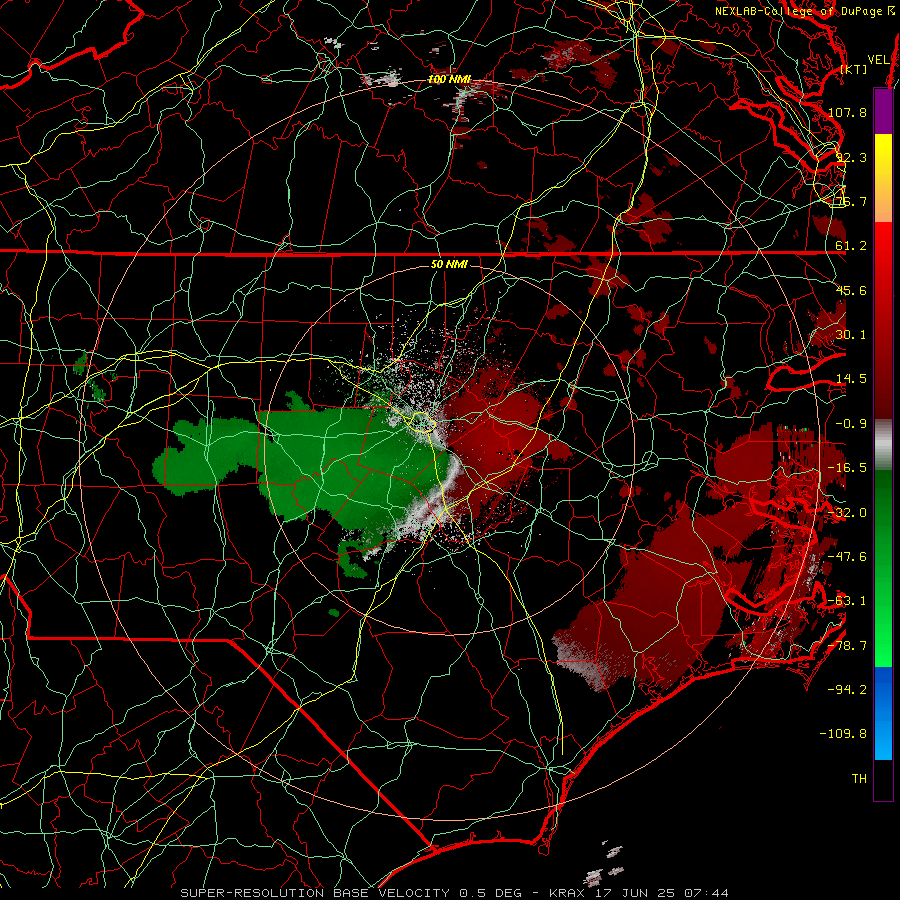Click the 107.8 legend value

point(847,112)
